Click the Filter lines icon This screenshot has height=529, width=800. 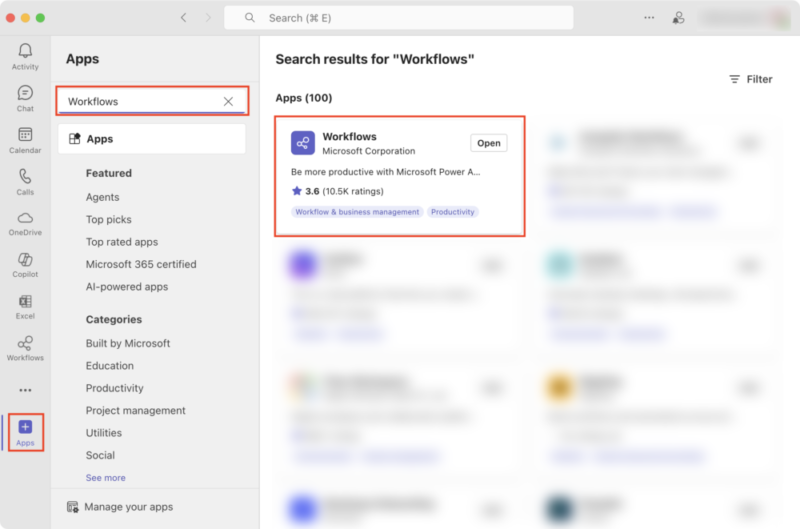734,79
